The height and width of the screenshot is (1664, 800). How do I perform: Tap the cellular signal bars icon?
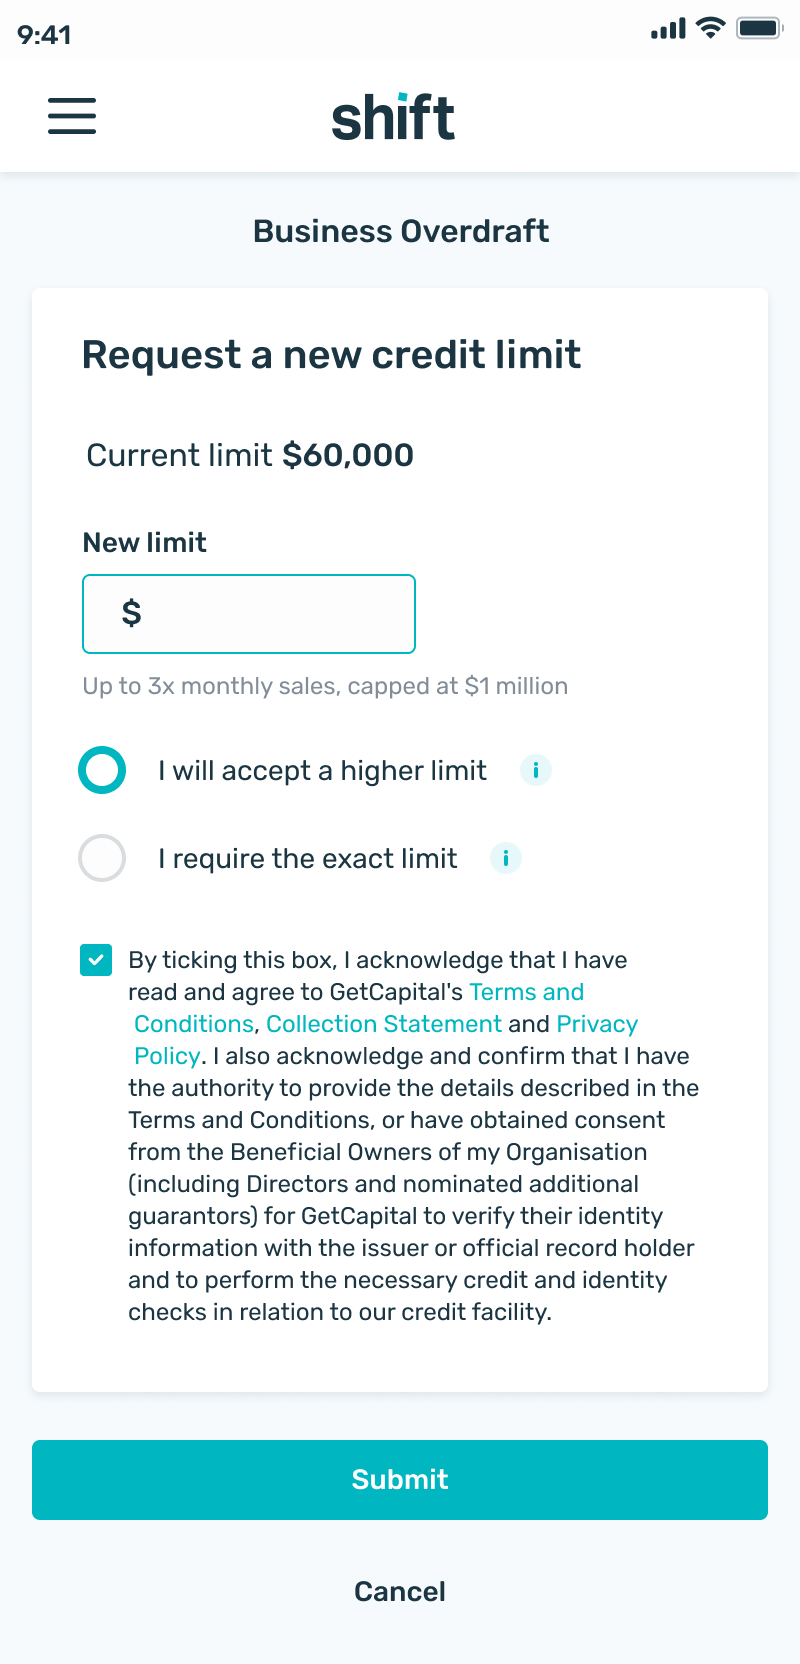[x=668, y=29]
